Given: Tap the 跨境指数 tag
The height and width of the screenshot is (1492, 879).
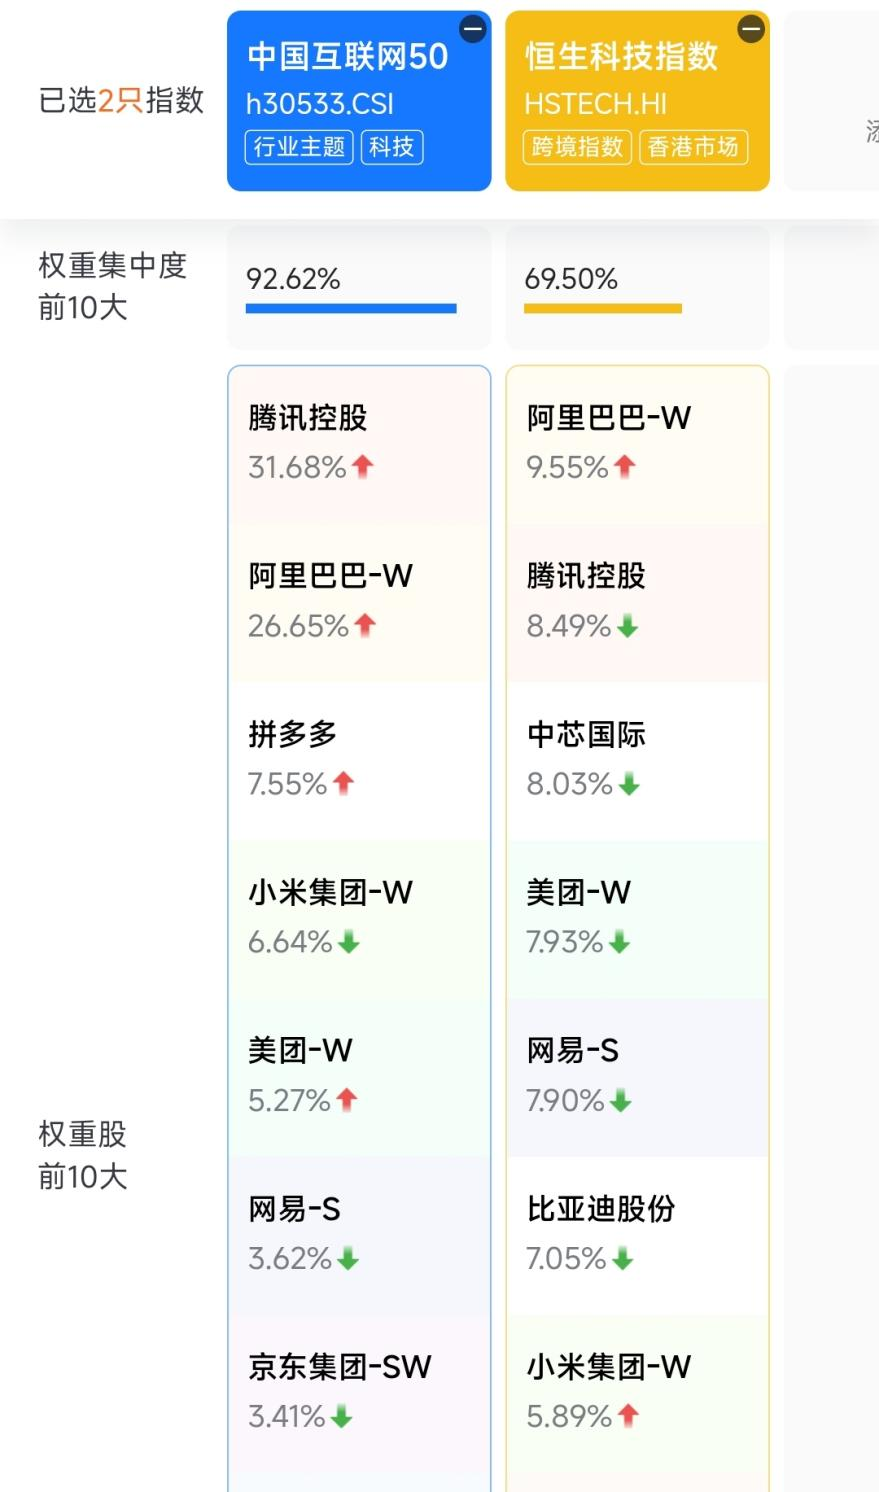Looking at the screenshot, I should [x=577, y=147].
